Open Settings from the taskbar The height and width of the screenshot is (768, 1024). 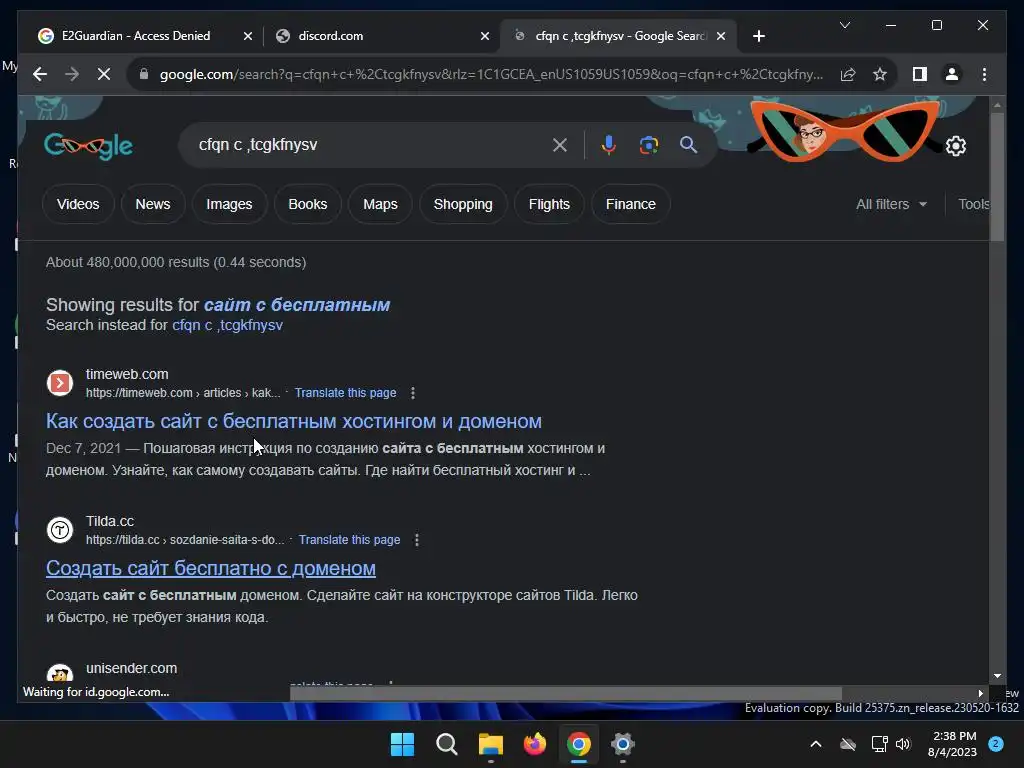click(x=623, y=744)
